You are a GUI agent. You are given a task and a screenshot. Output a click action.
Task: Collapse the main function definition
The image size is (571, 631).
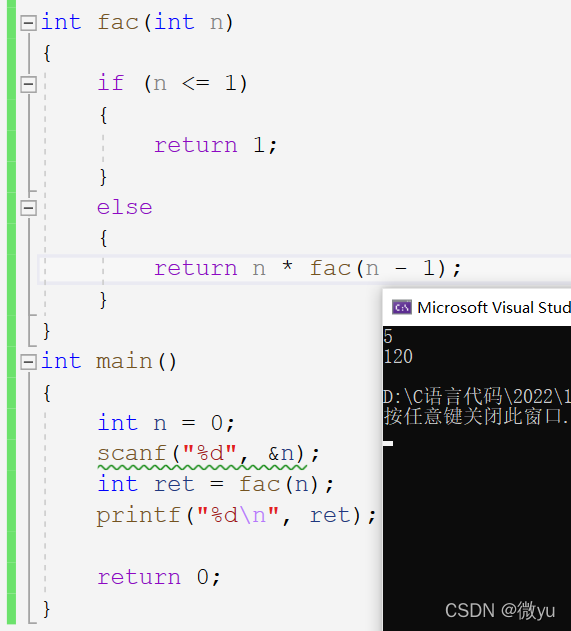pos(29,362)
